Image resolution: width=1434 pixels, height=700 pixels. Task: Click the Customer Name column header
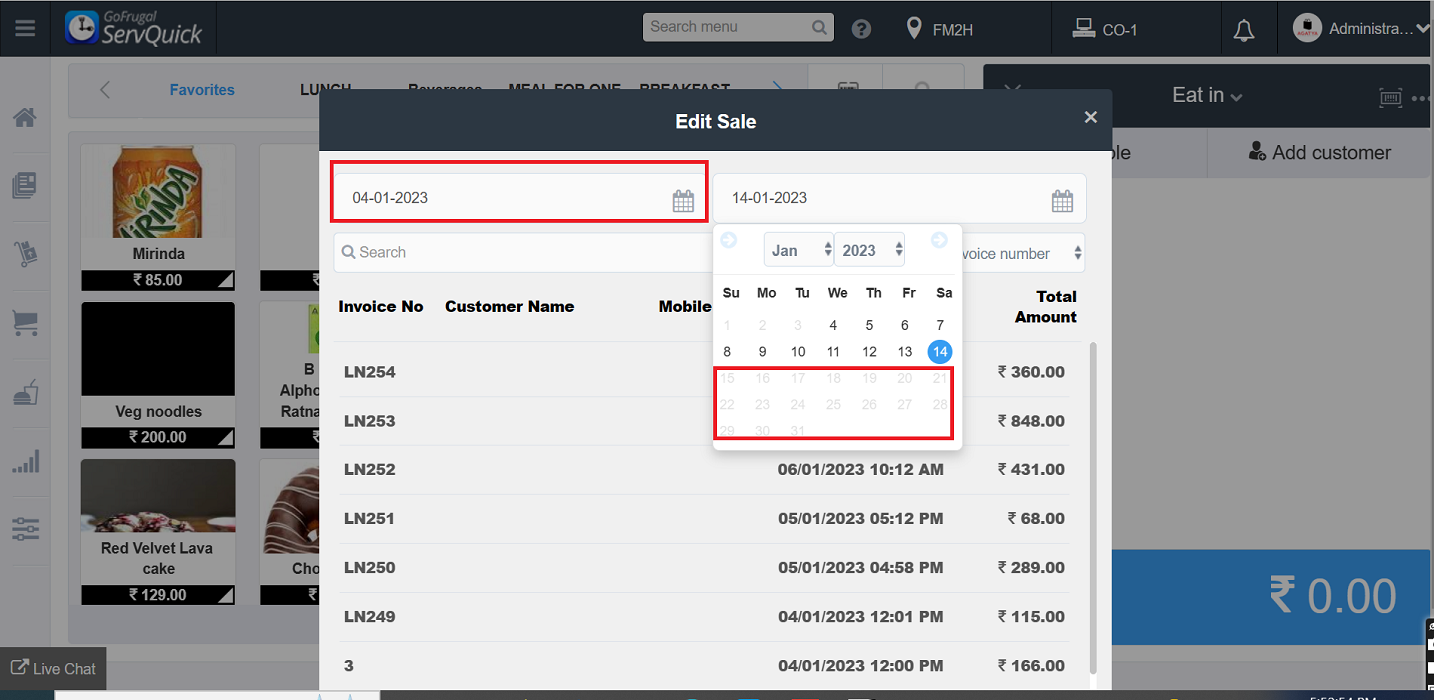(x=509, y=307)
